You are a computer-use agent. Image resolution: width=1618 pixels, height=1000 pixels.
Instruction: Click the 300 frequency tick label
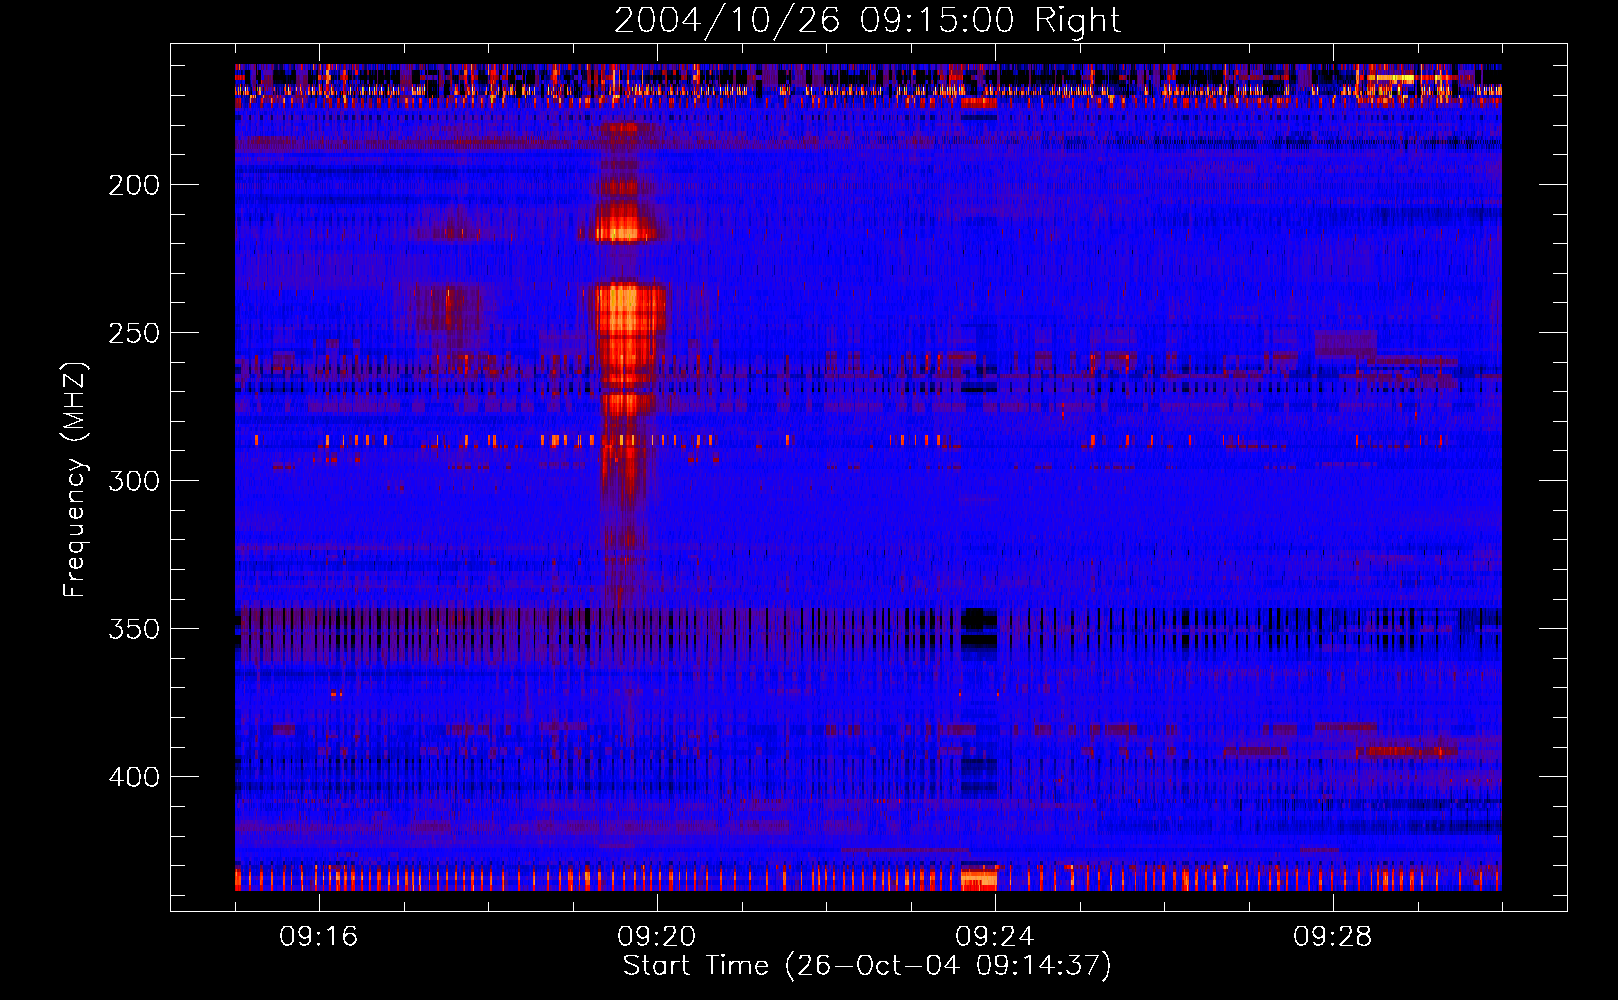pyautogui.click(x=134, y=481)
